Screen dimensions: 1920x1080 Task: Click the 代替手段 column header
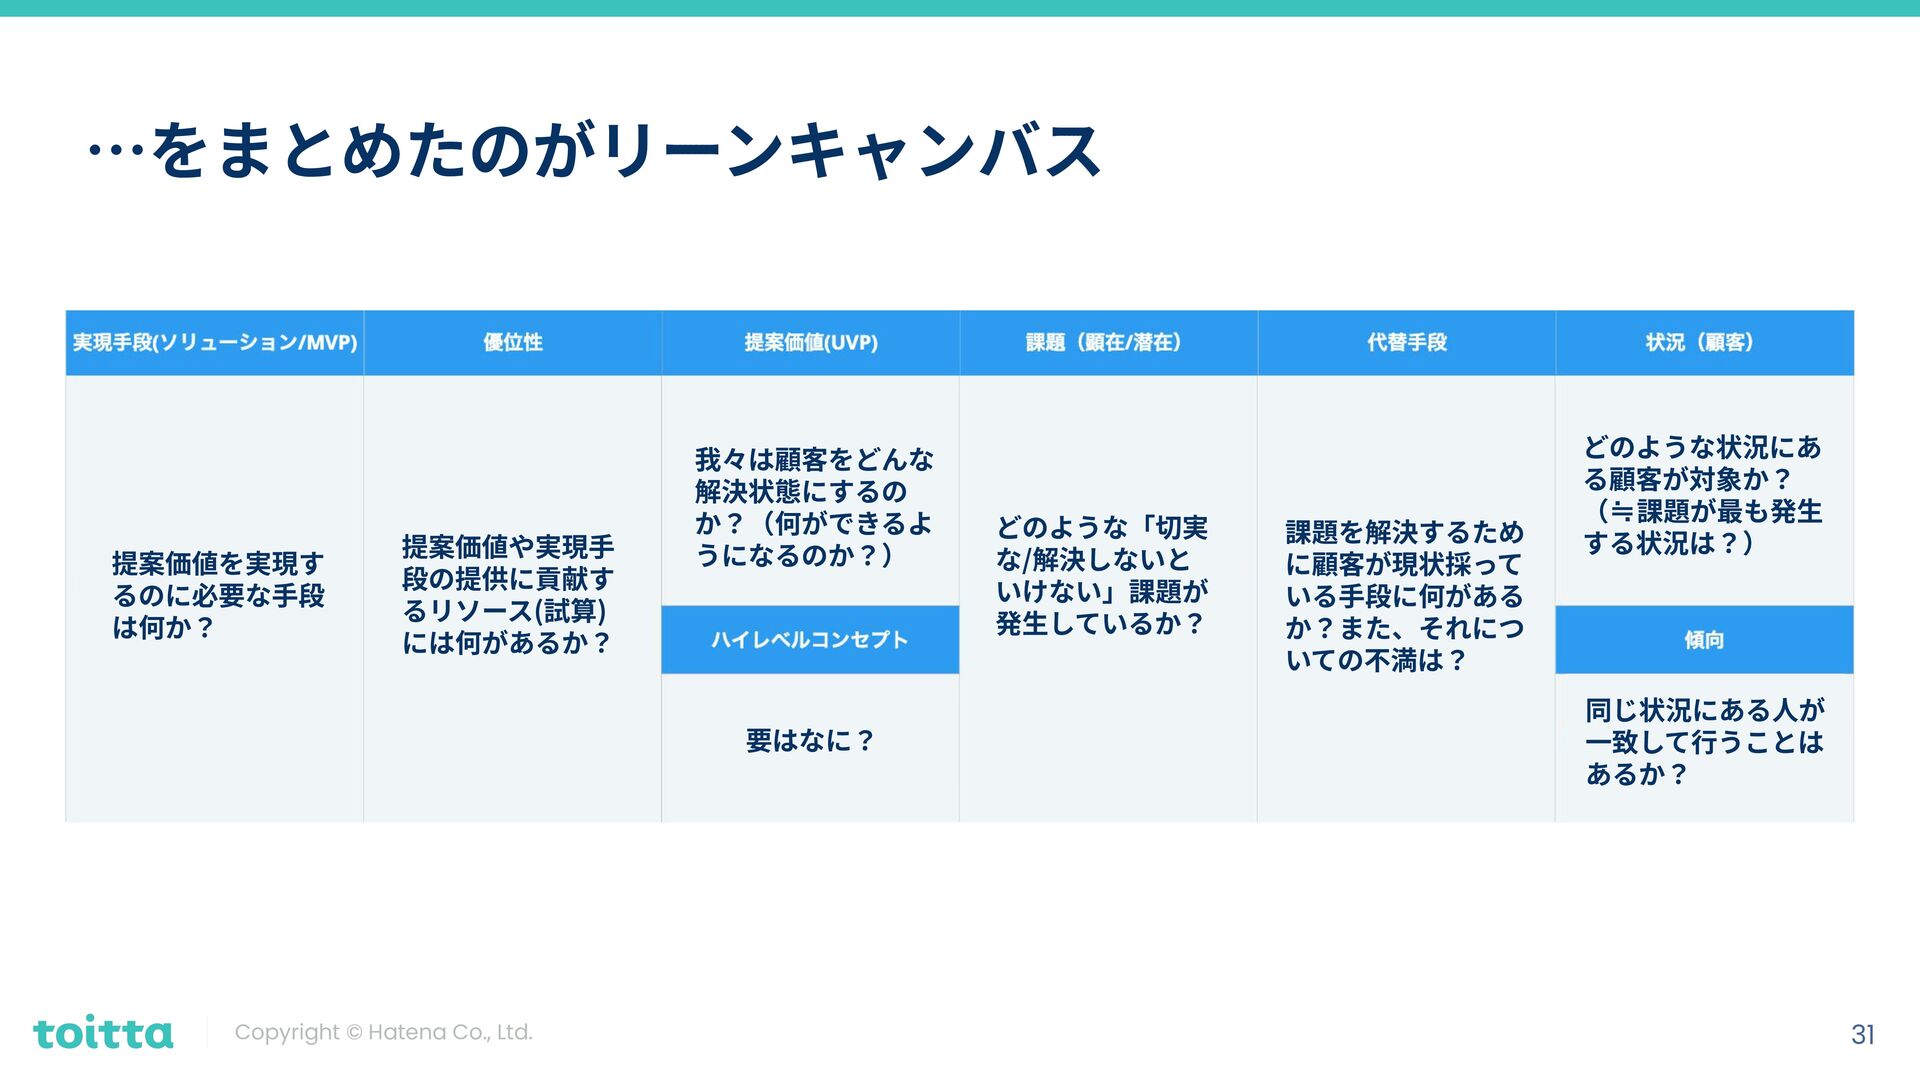point(1406,343)
